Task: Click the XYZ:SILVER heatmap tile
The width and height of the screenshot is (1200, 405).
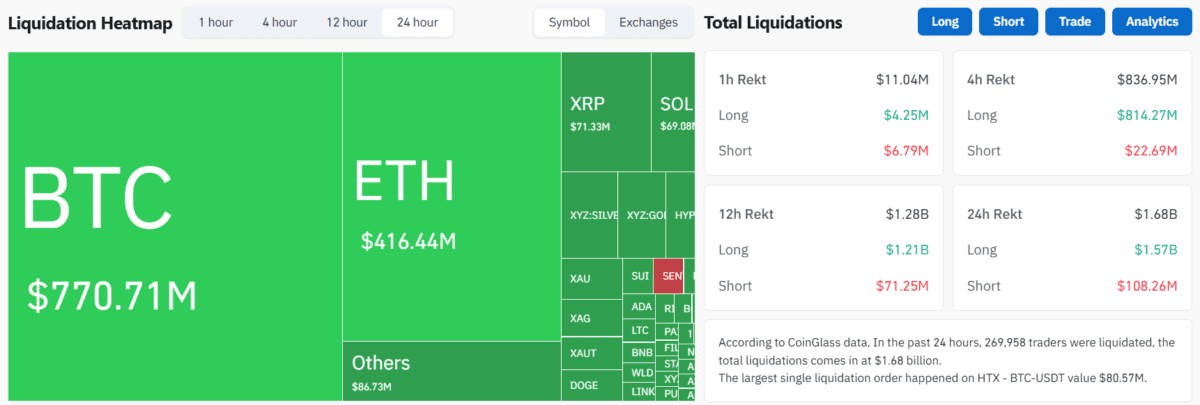Action: [x=589, y=215]
